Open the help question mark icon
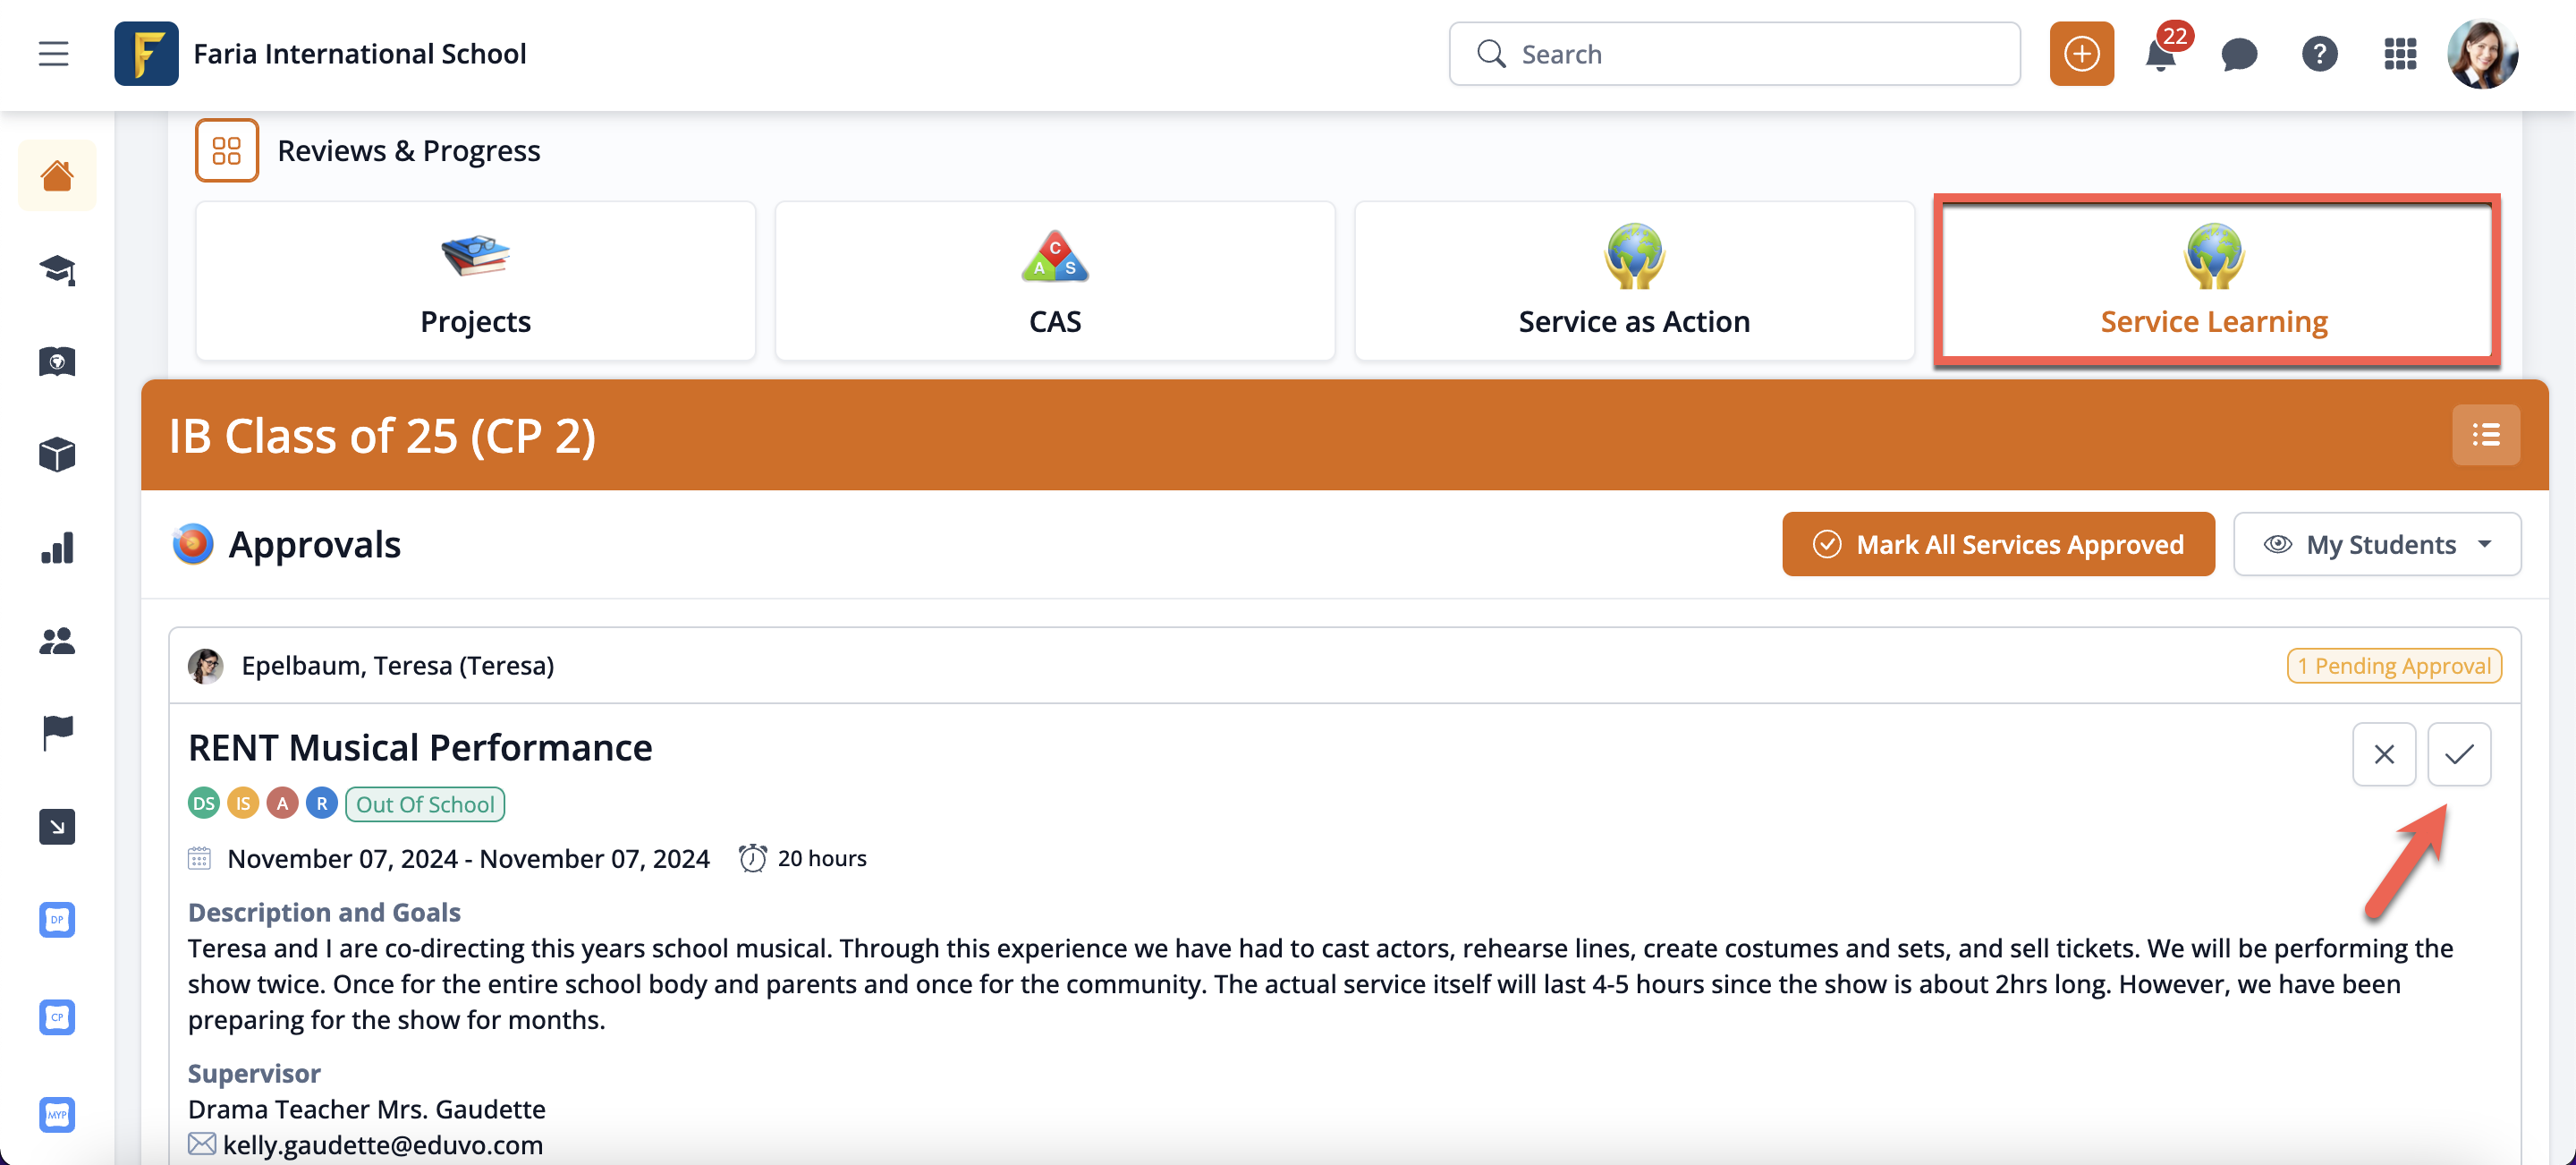Image resolution: width=2576 pixels, height=1165 pixels. coord(2320,54)
